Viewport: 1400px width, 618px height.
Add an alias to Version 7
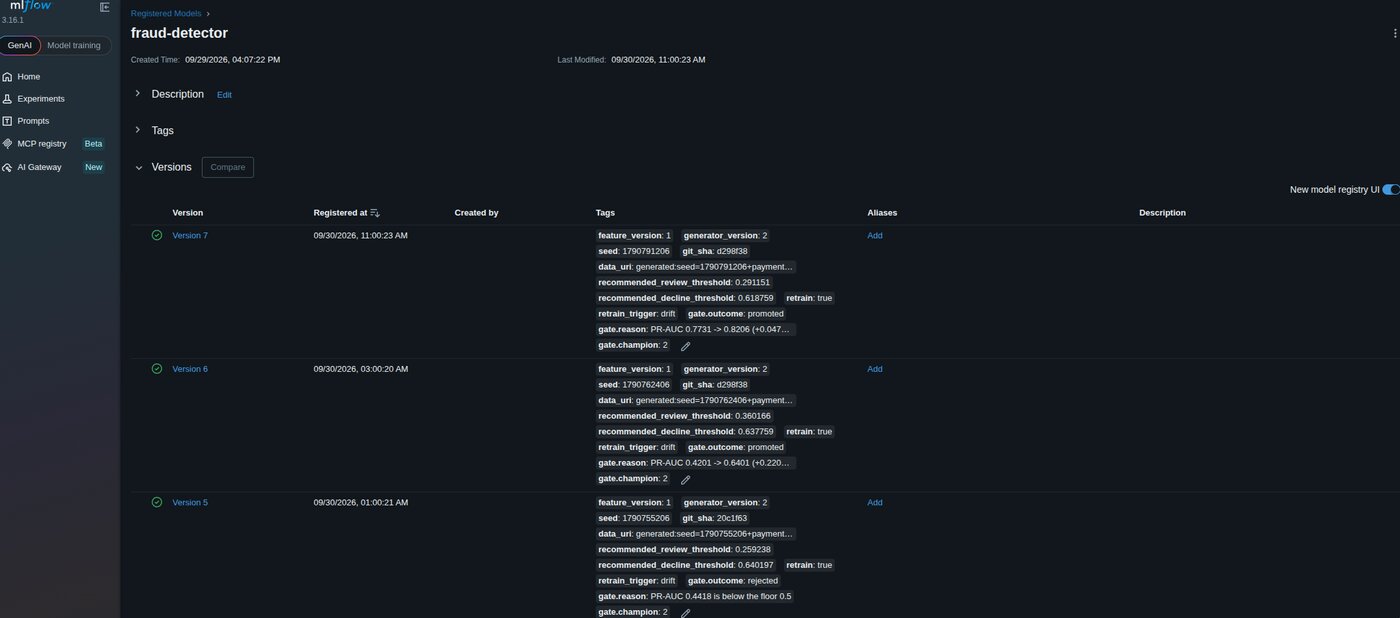pos(875,236)
